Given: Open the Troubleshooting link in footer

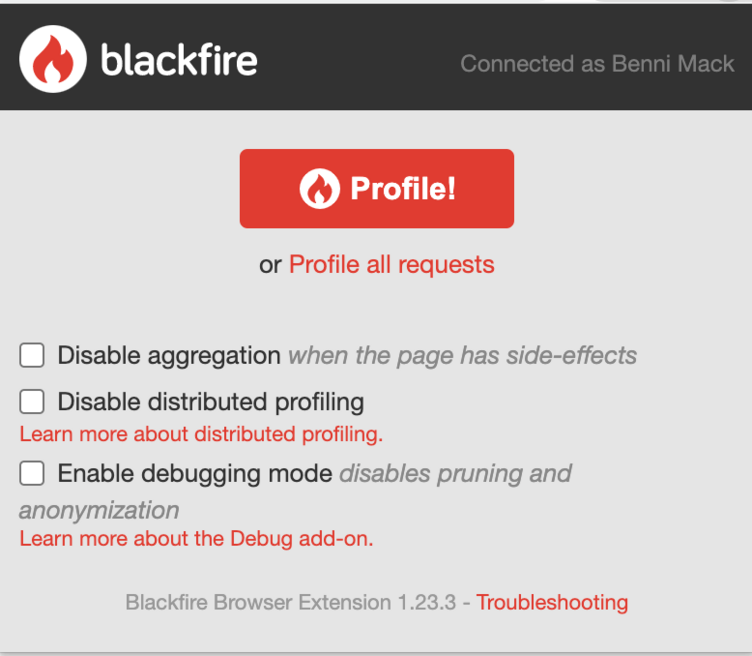Looking at the screenshot, I should pos(552,602).
